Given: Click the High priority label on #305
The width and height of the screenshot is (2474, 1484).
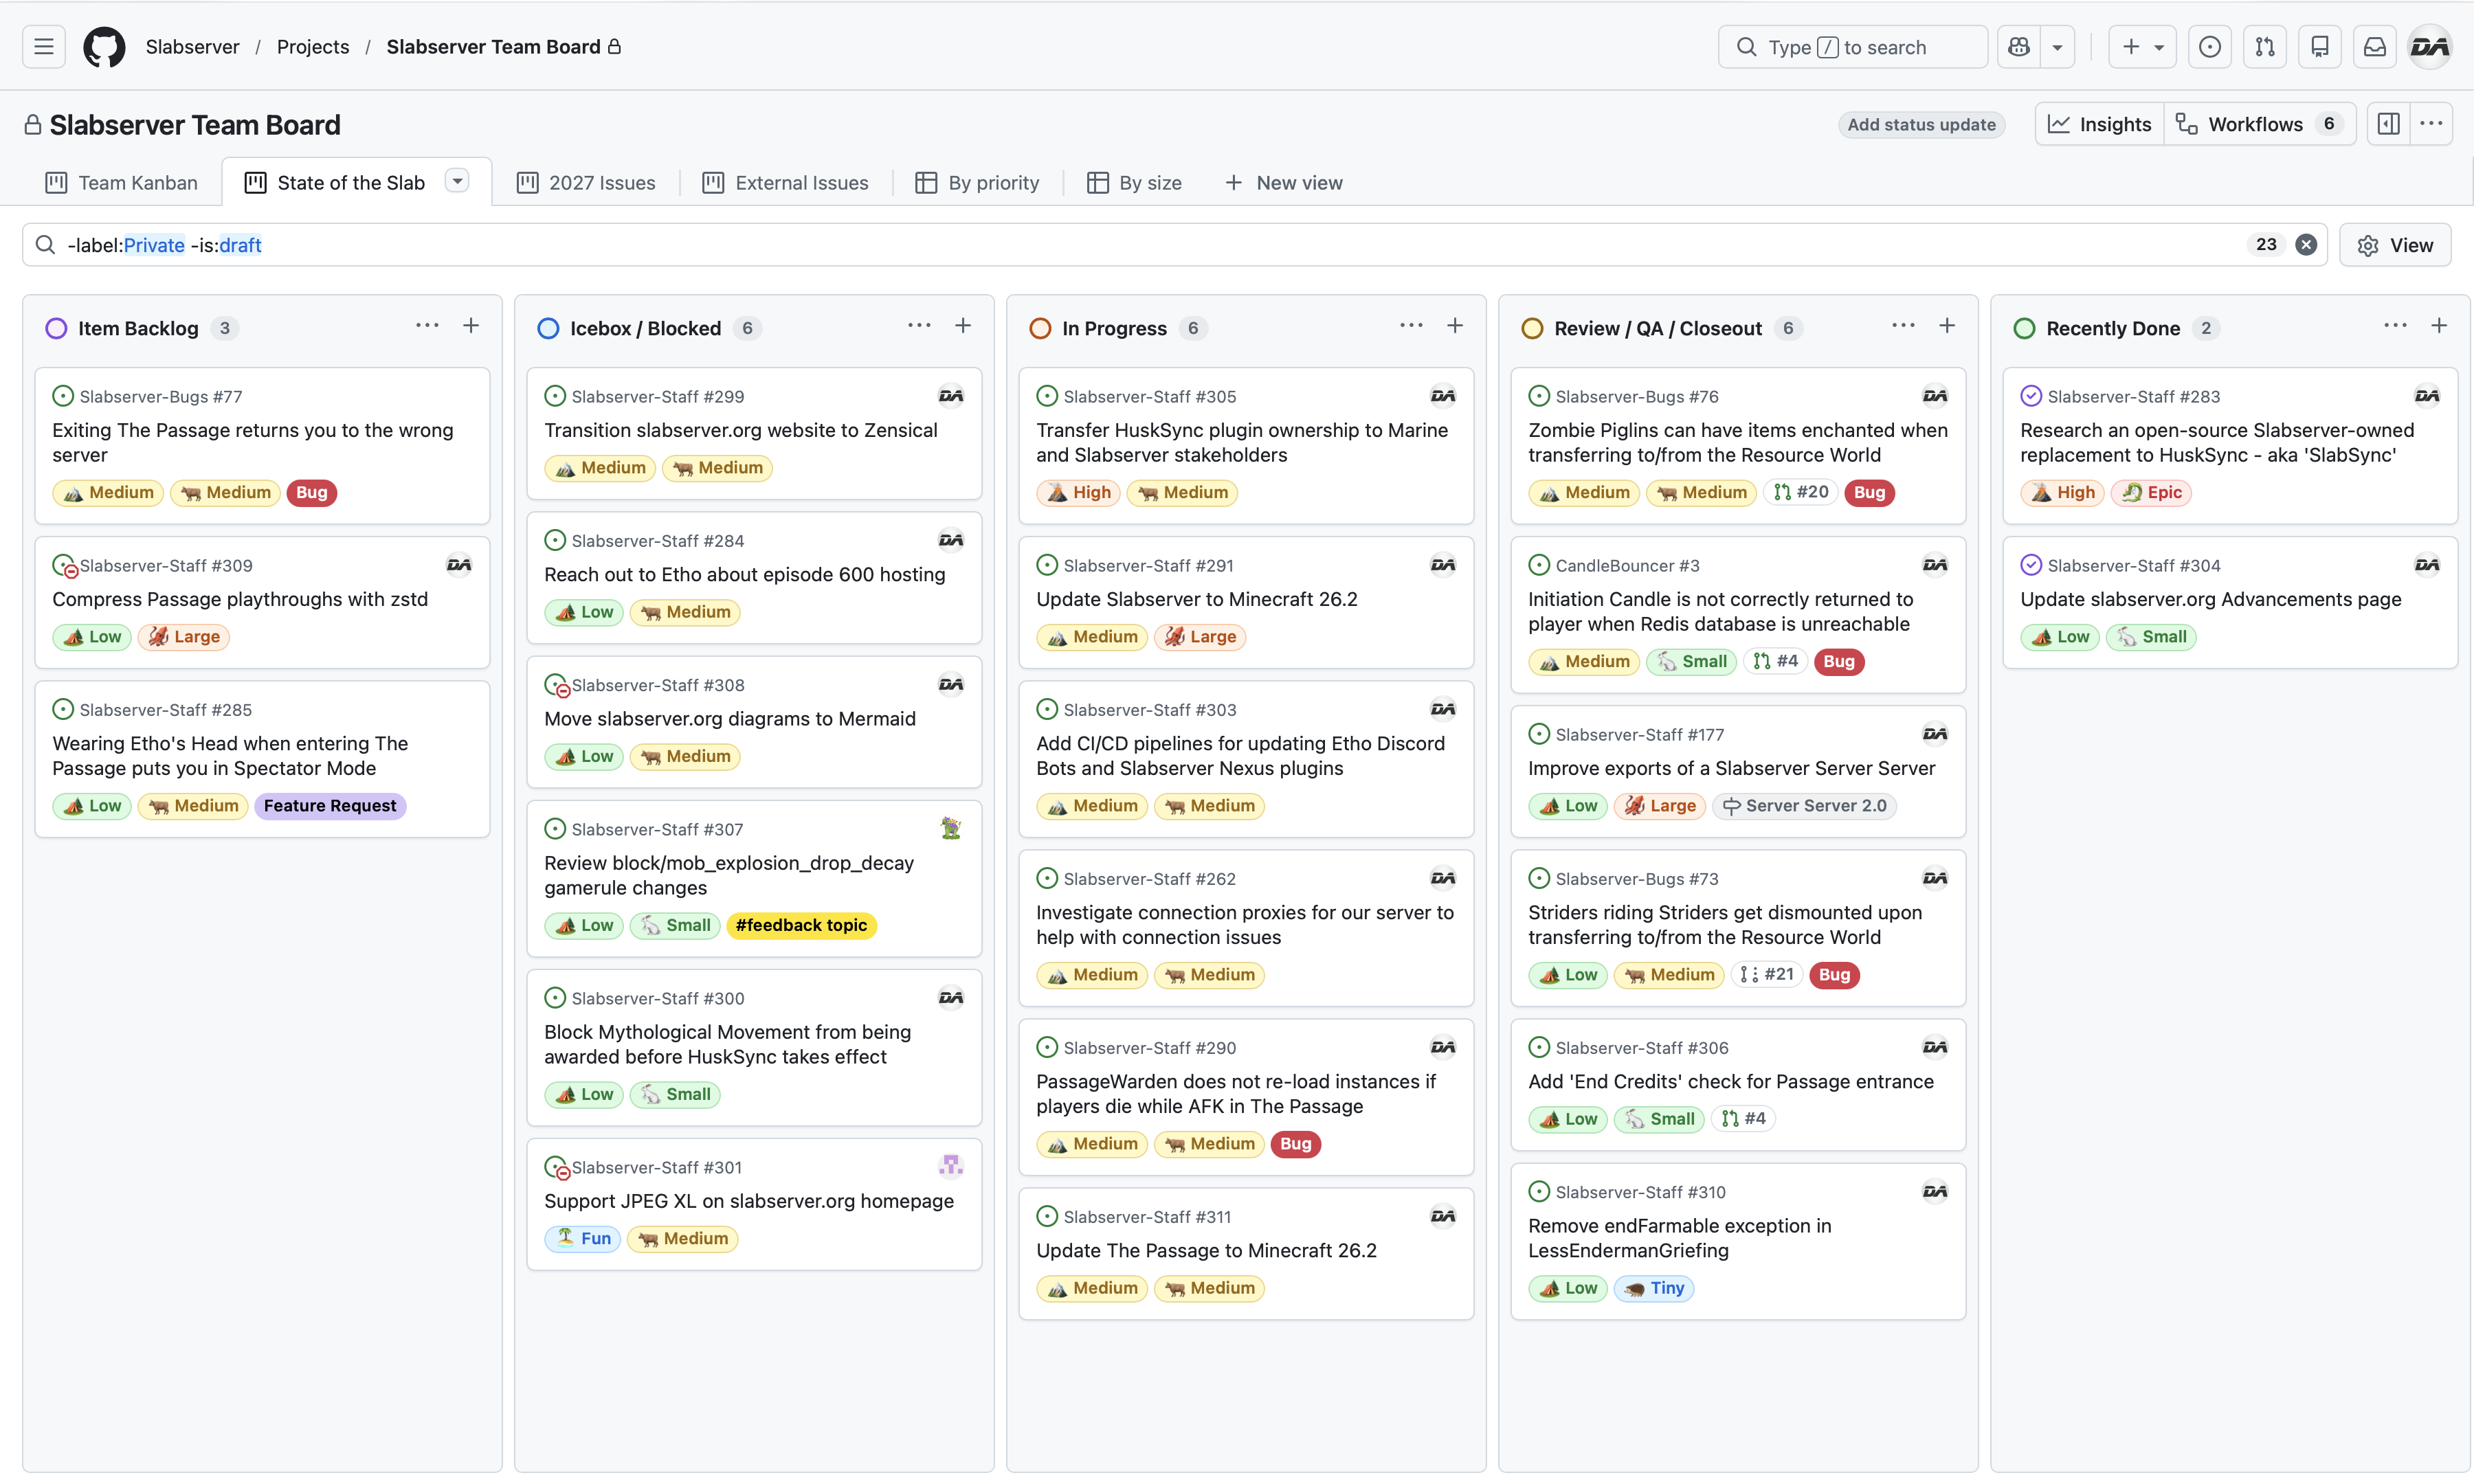Looking at the screenshot, I should 1078,492.
